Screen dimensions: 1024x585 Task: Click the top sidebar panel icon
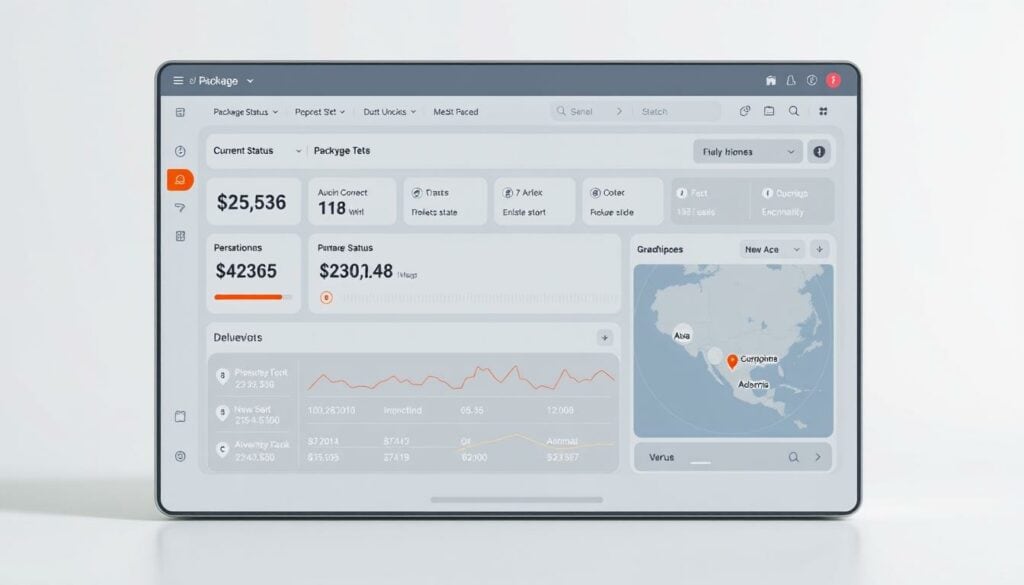point(180,112)
